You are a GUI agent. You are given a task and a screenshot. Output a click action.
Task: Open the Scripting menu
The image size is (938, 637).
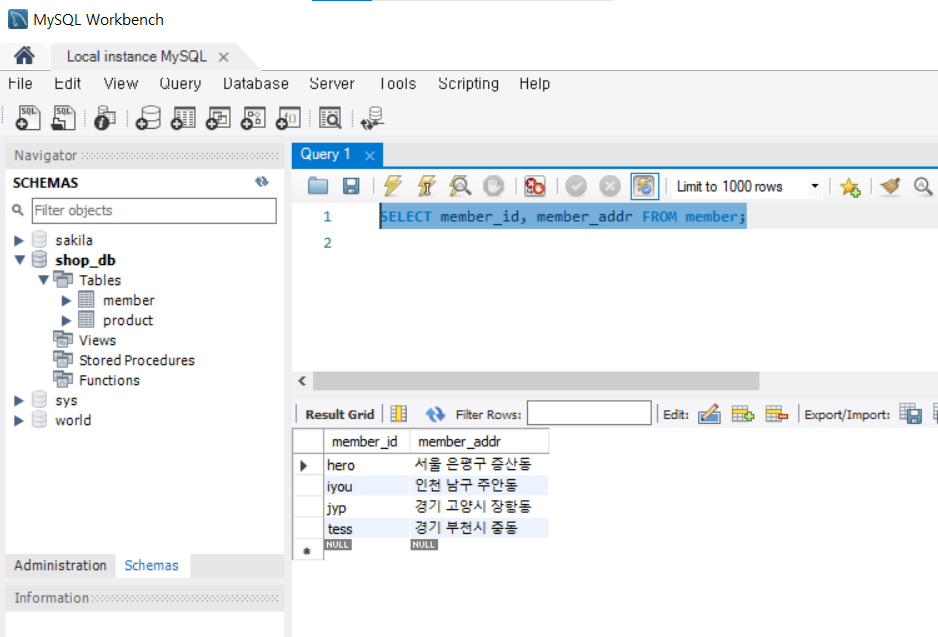click(x=468, y=84)
